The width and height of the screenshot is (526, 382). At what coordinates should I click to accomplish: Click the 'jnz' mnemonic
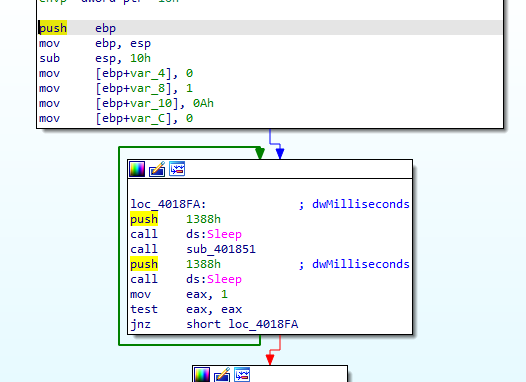tap(141, 325)
